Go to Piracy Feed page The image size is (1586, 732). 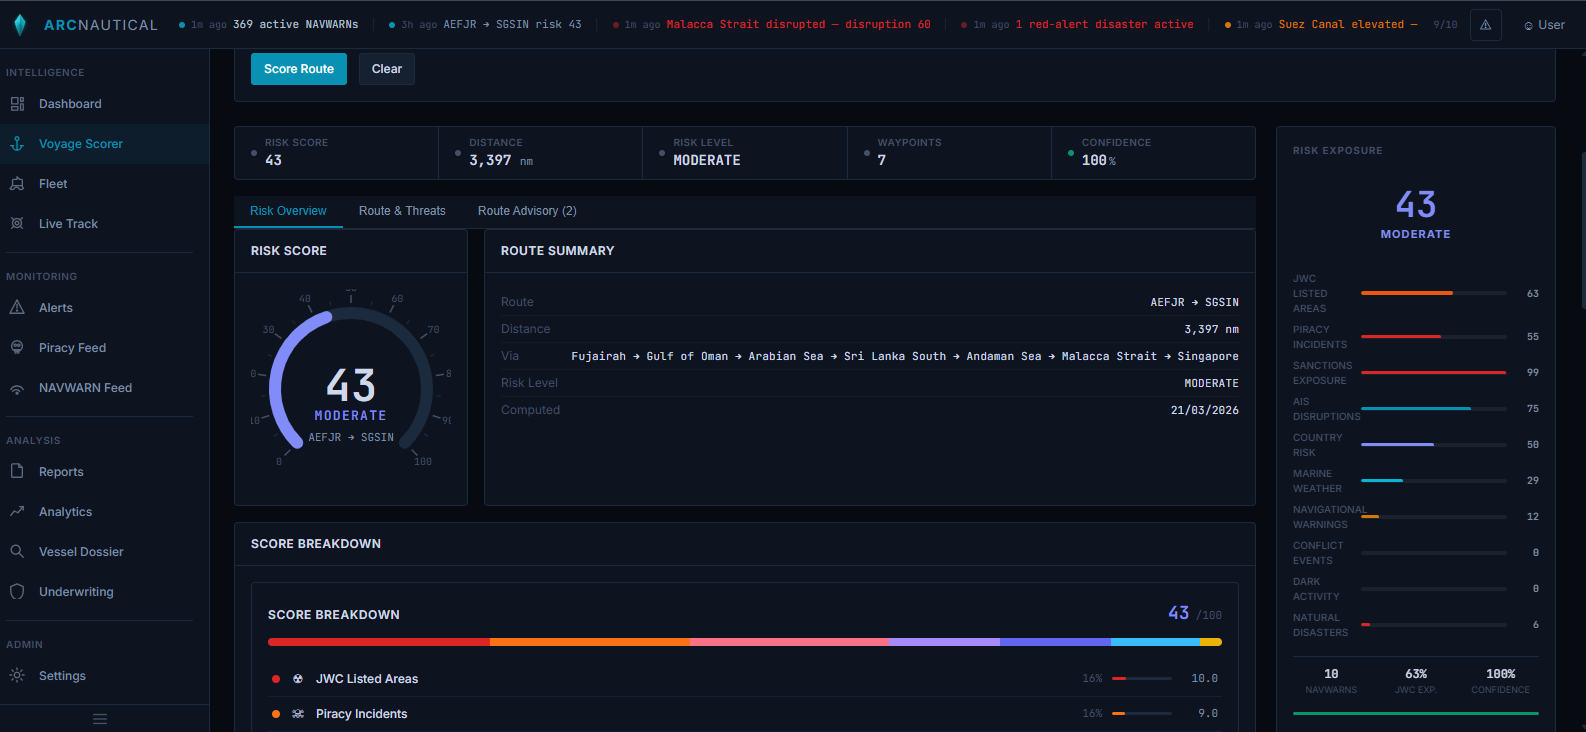click(x=104, y=348)
